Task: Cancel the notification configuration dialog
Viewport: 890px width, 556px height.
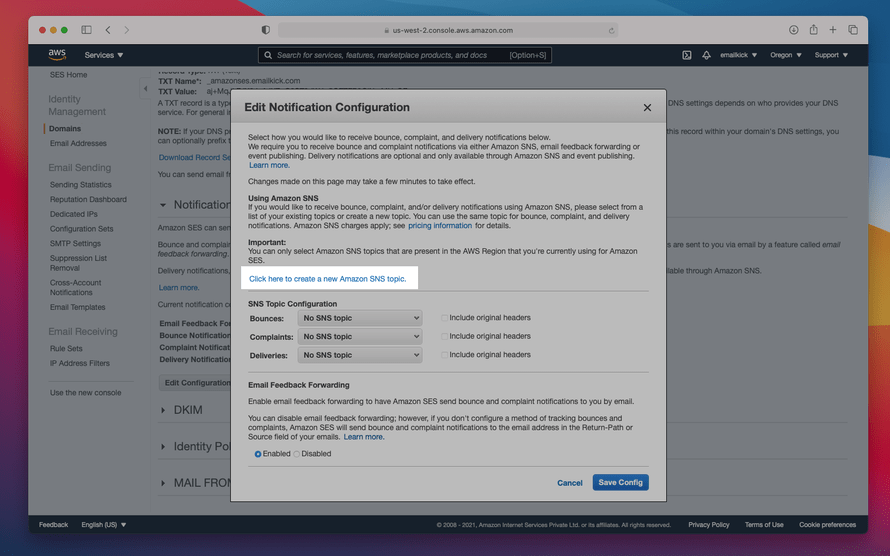Action: click(569, 483)
